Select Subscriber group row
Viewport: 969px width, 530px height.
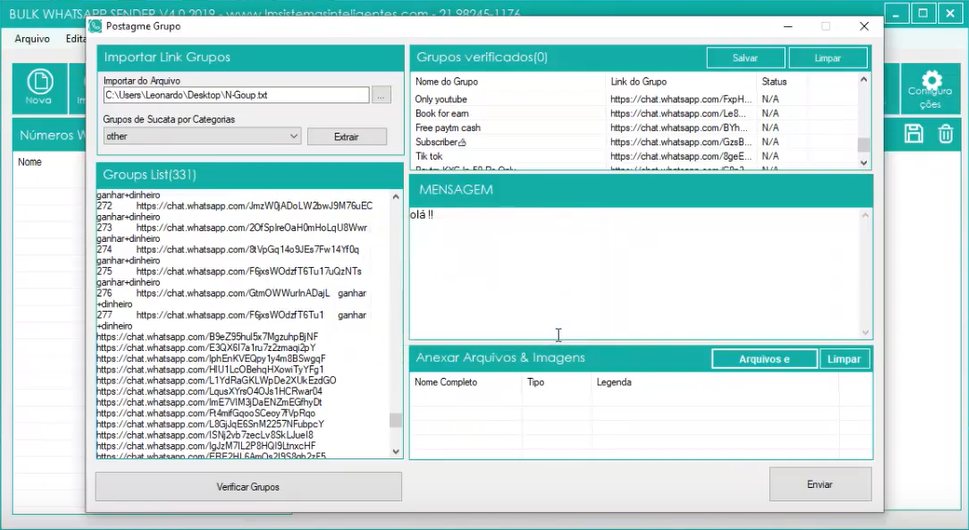pos(635,141)
